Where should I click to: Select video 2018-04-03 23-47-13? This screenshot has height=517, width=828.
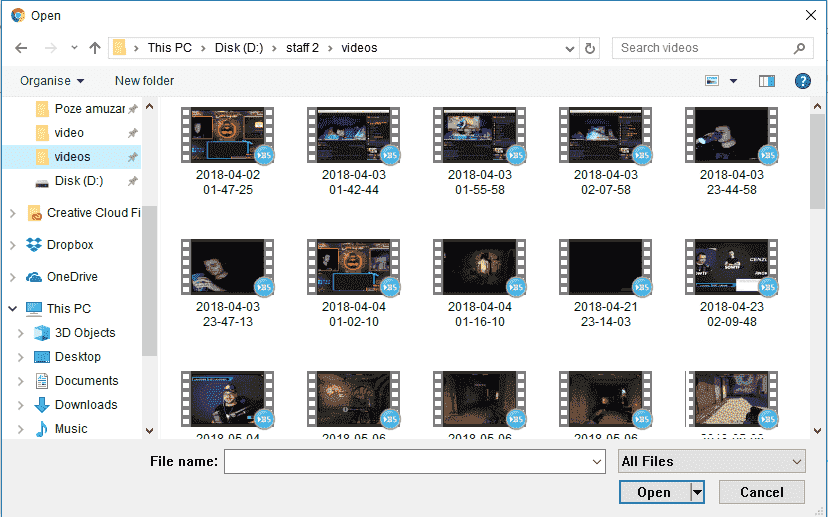(x=228, y=284)
